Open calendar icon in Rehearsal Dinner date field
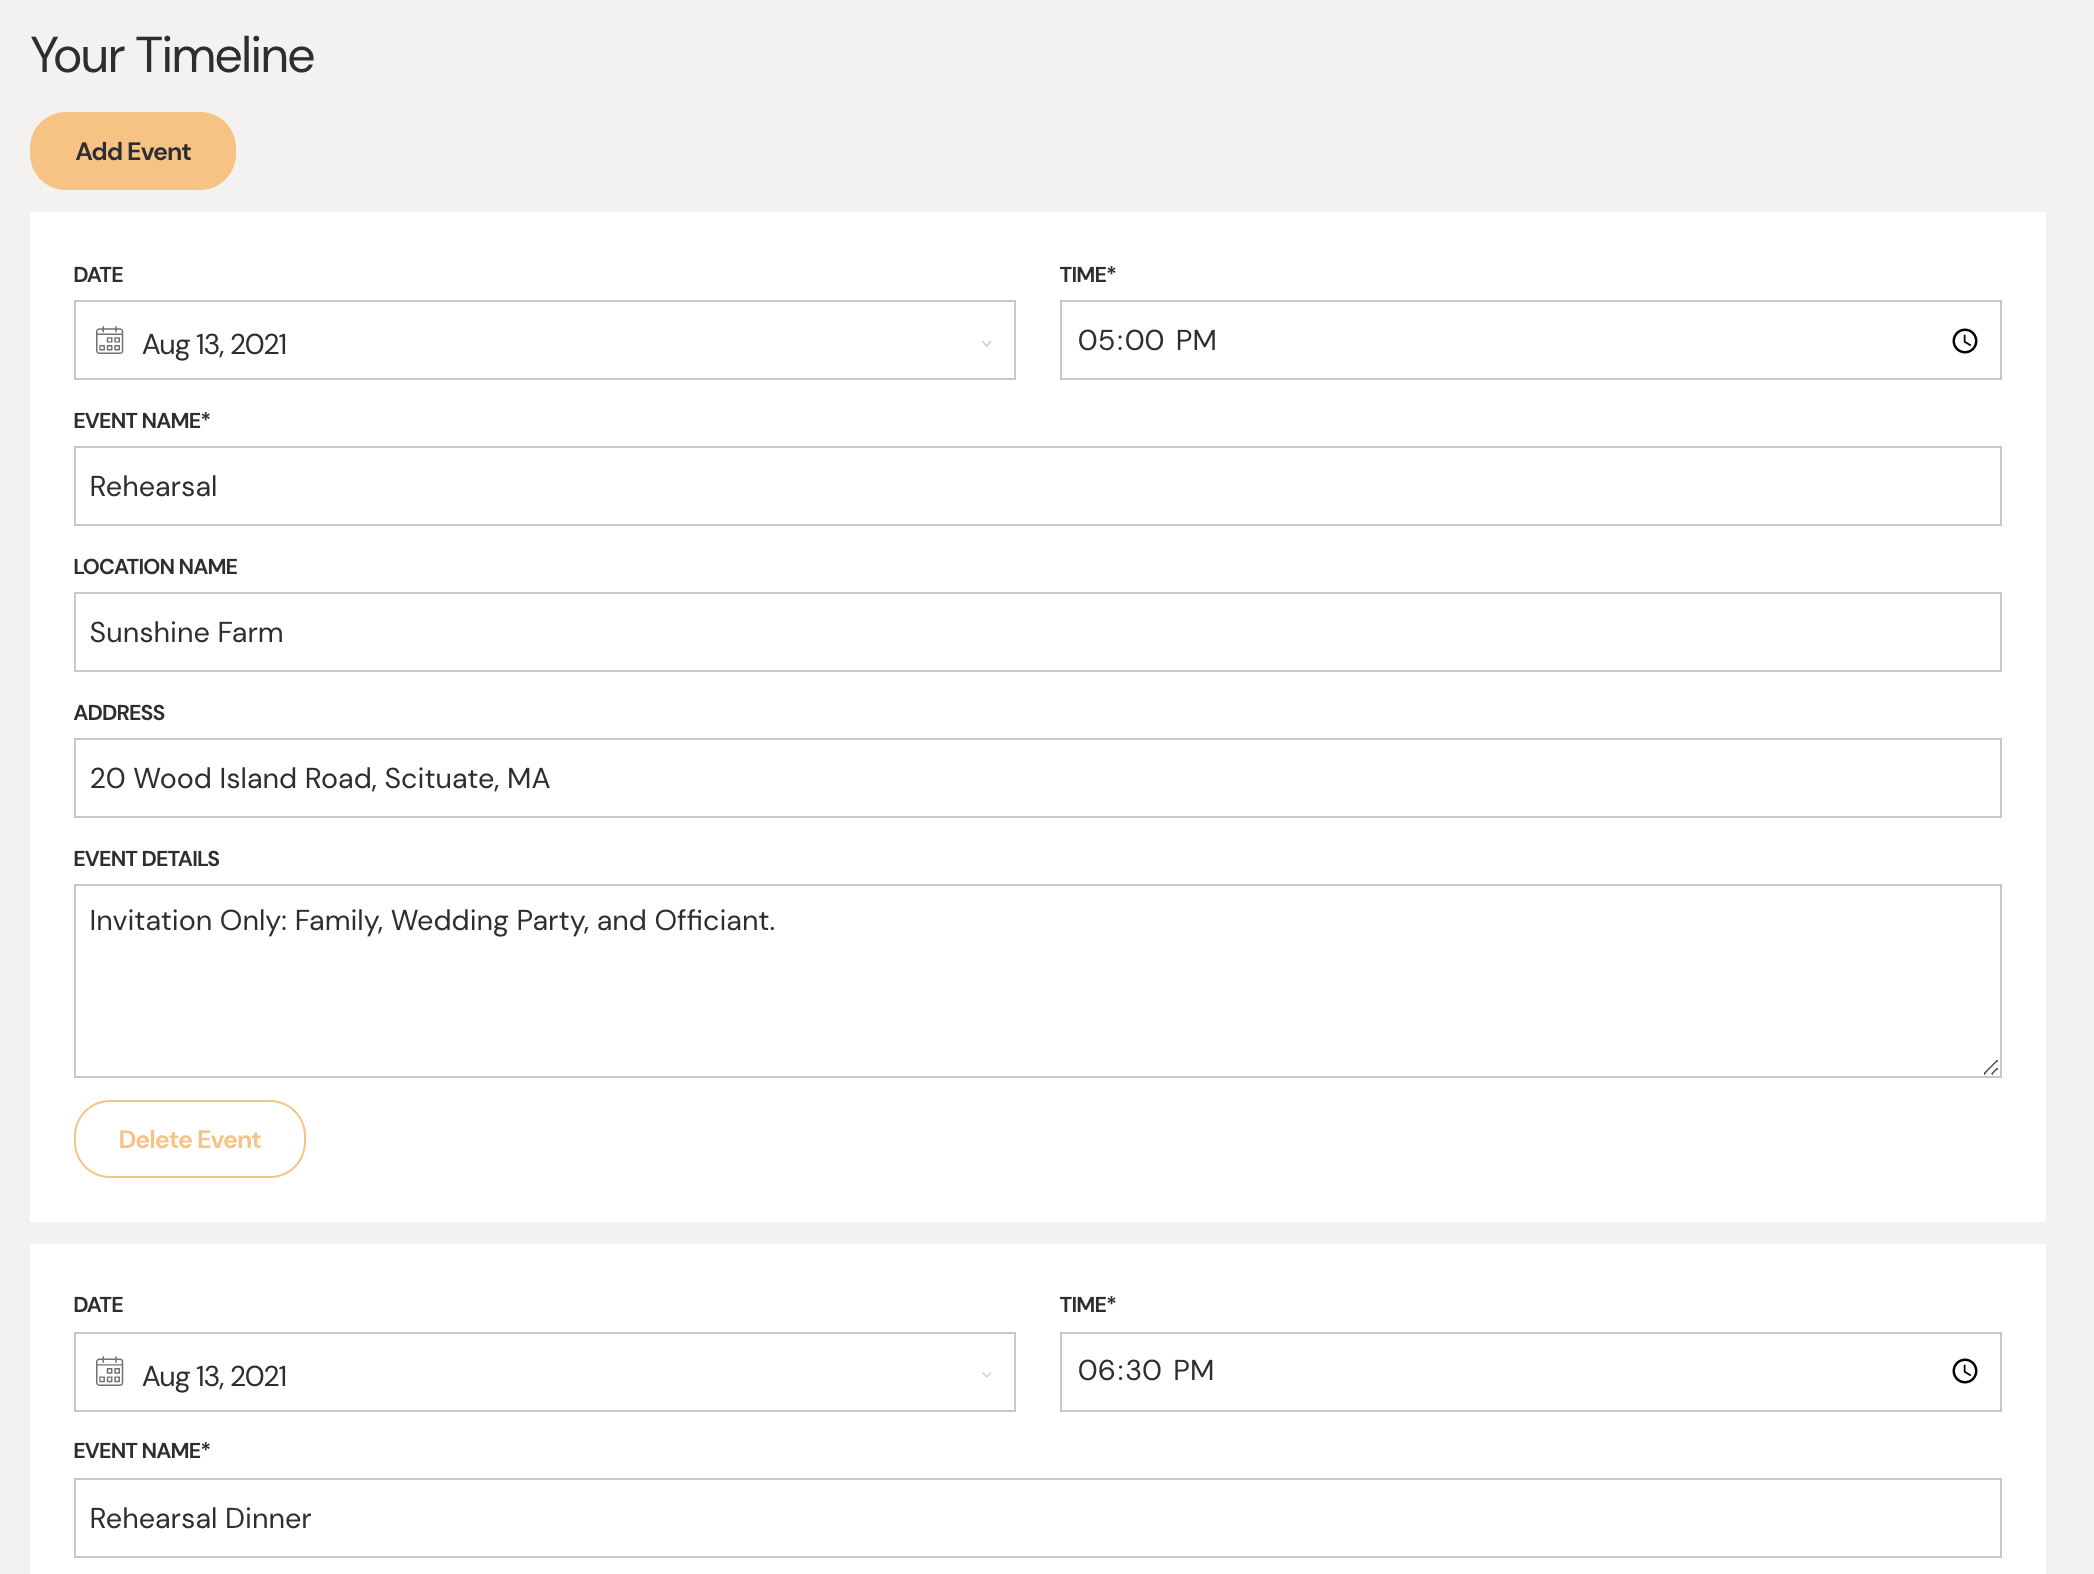The width and height of the screenshot is (2094, 1574). (x=110, y=1371)
